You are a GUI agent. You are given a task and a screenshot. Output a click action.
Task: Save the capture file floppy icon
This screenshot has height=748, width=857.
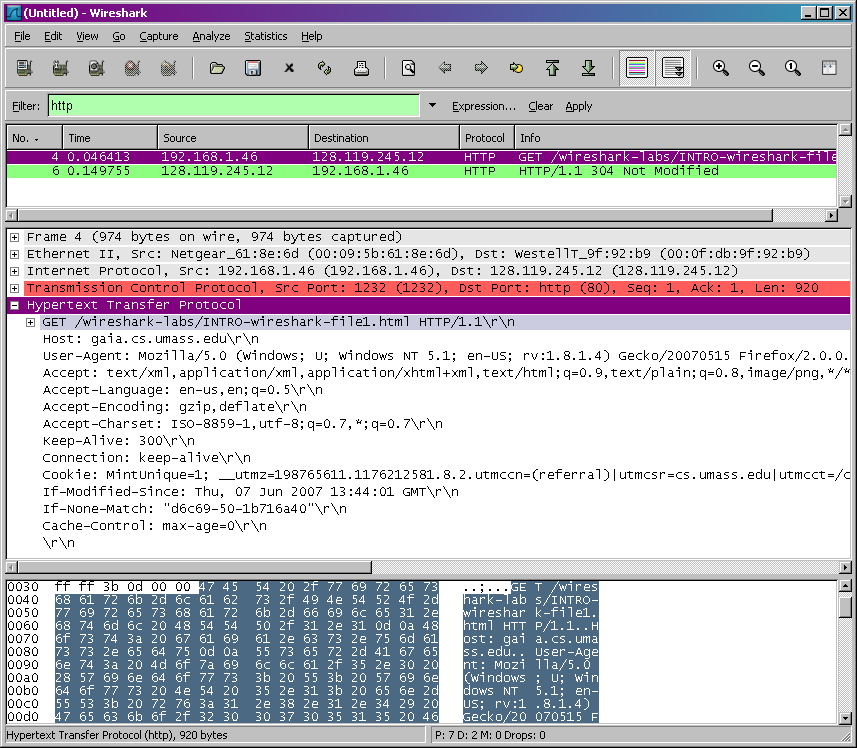click(x=253, y=68)
